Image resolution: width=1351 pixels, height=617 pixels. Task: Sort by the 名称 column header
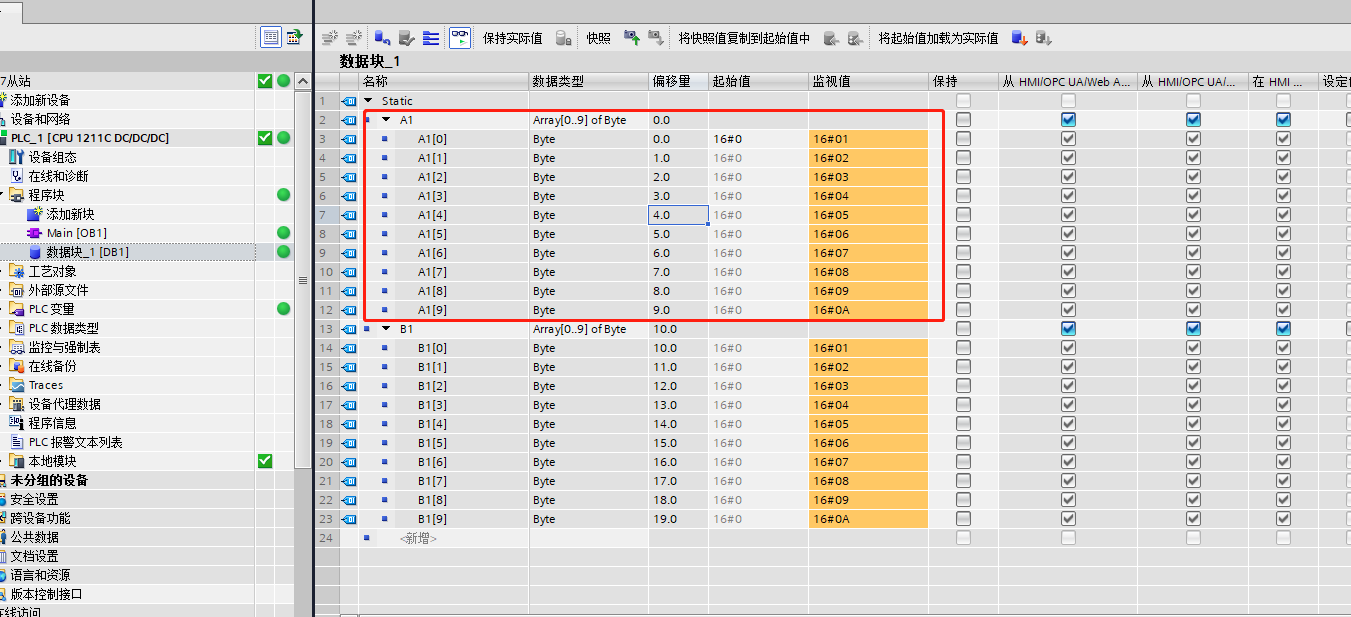click(443, 82)
